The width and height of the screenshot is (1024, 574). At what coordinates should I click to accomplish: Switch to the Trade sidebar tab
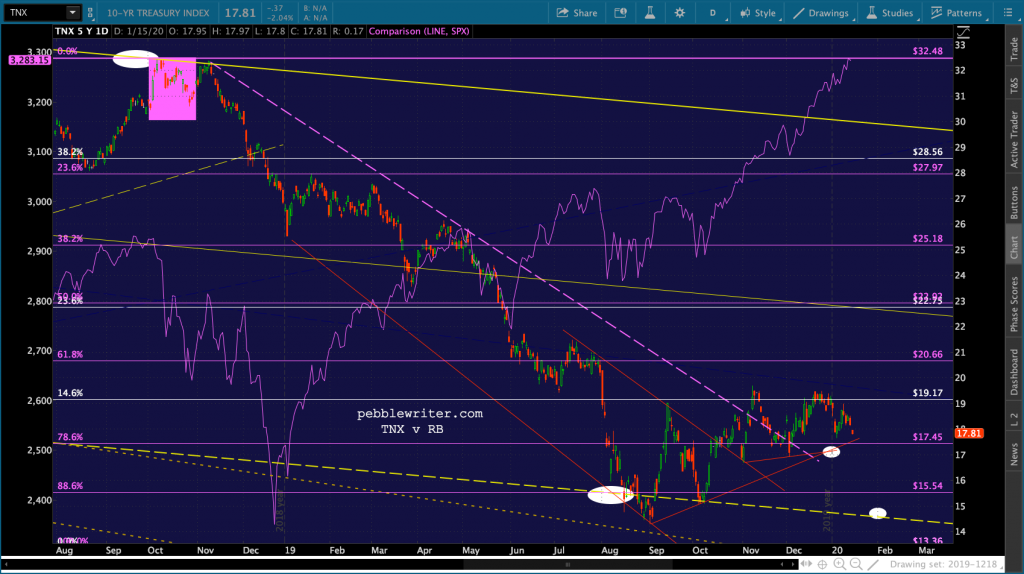(1014, 49)
